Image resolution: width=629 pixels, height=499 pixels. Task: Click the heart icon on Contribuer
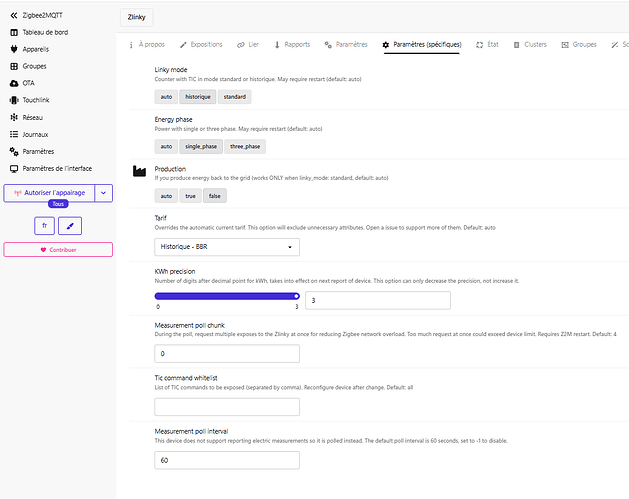pos(43,250)
